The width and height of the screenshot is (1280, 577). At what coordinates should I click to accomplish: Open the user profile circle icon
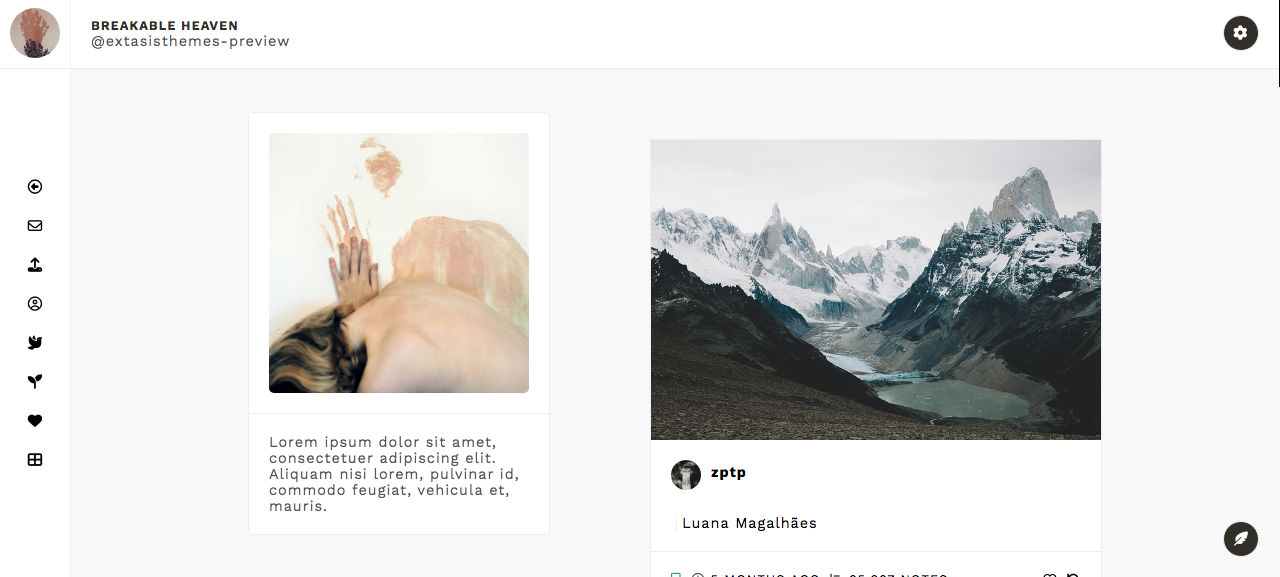(35, 304)
